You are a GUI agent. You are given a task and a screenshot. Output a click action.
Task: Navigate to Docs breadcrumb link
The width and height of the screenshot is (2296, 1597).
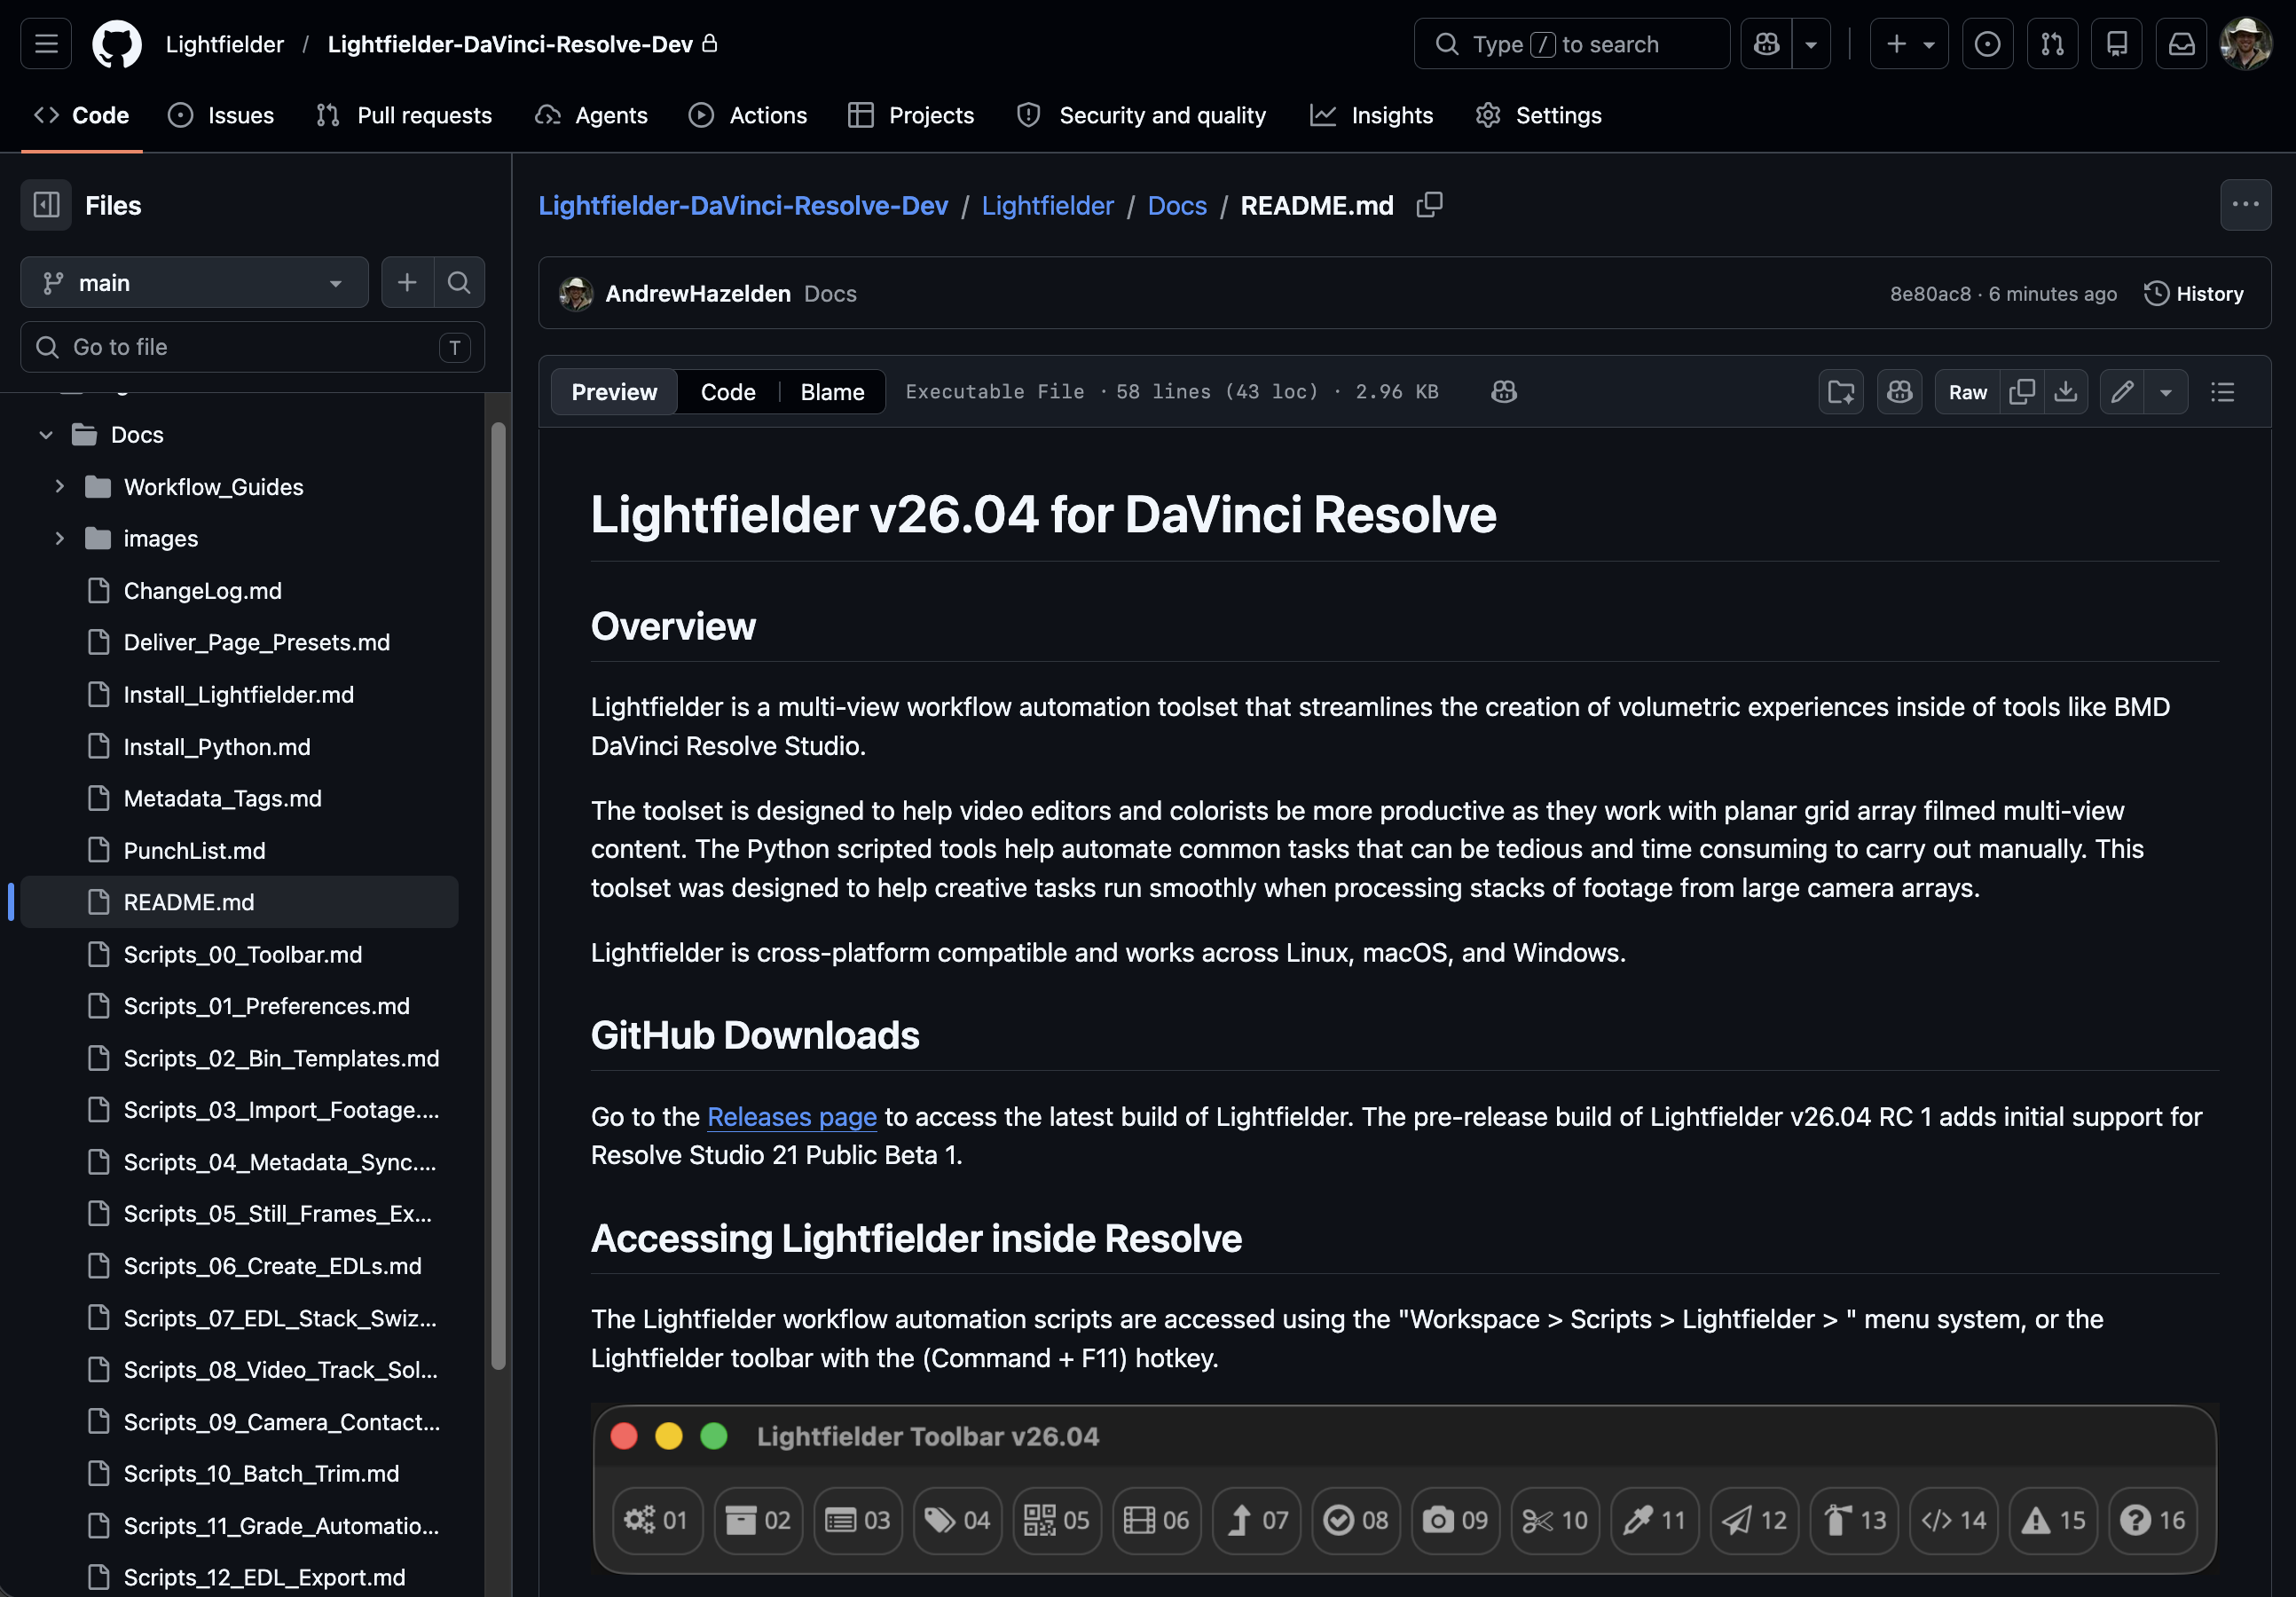(x=1176, y=205)
